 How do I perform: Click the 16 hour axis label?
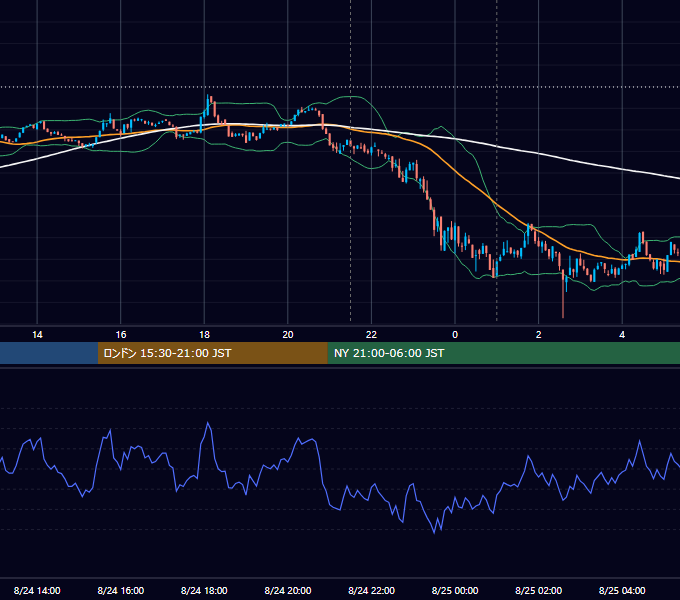click(x=121, y=335)
